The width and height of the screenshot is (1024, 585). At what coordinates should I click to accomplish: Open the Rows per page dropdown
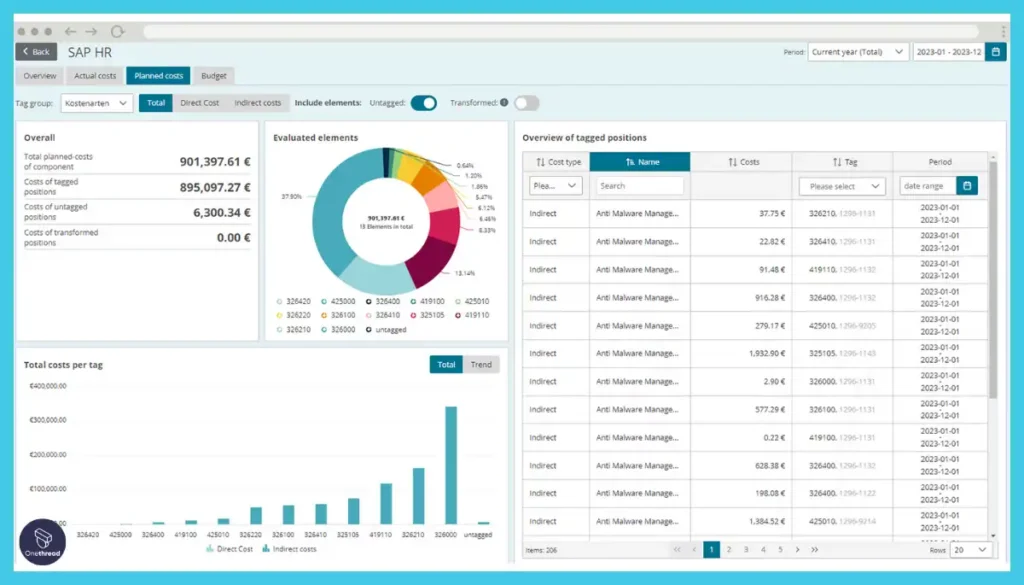click(969, 550)
